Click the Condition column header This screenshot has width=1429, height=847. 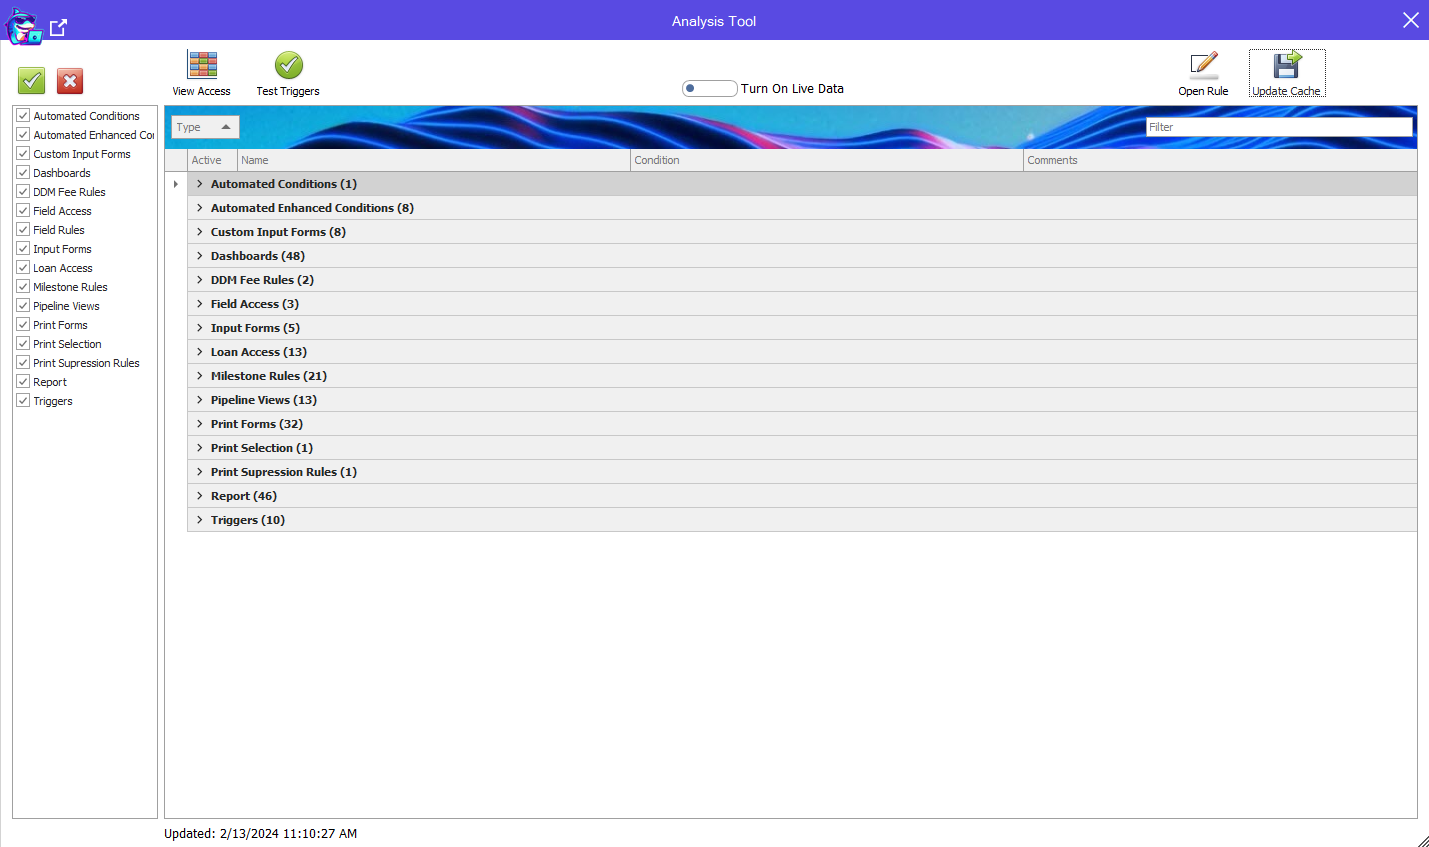pyautogui.click(x=826, y=160)
